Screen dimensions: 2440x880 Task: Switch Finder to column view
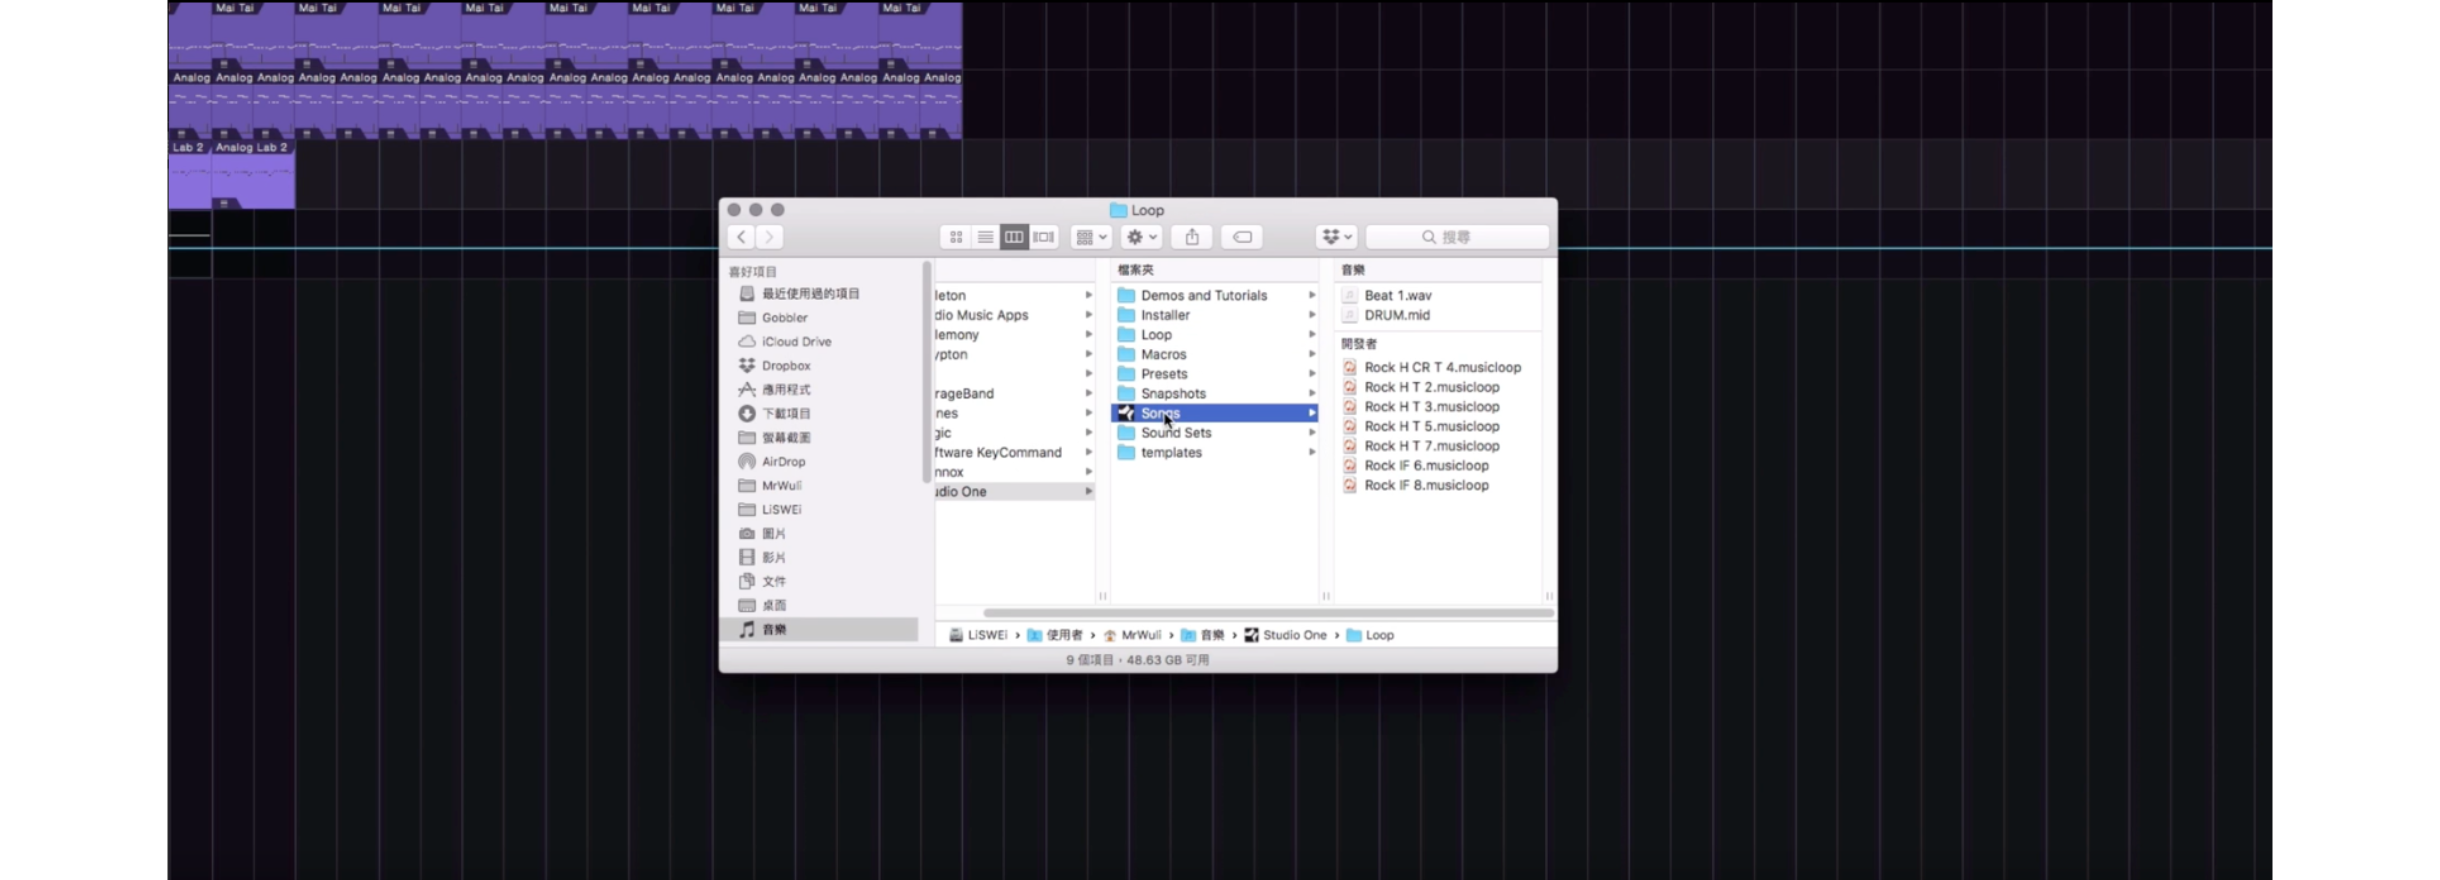[x=1014, y=237]
